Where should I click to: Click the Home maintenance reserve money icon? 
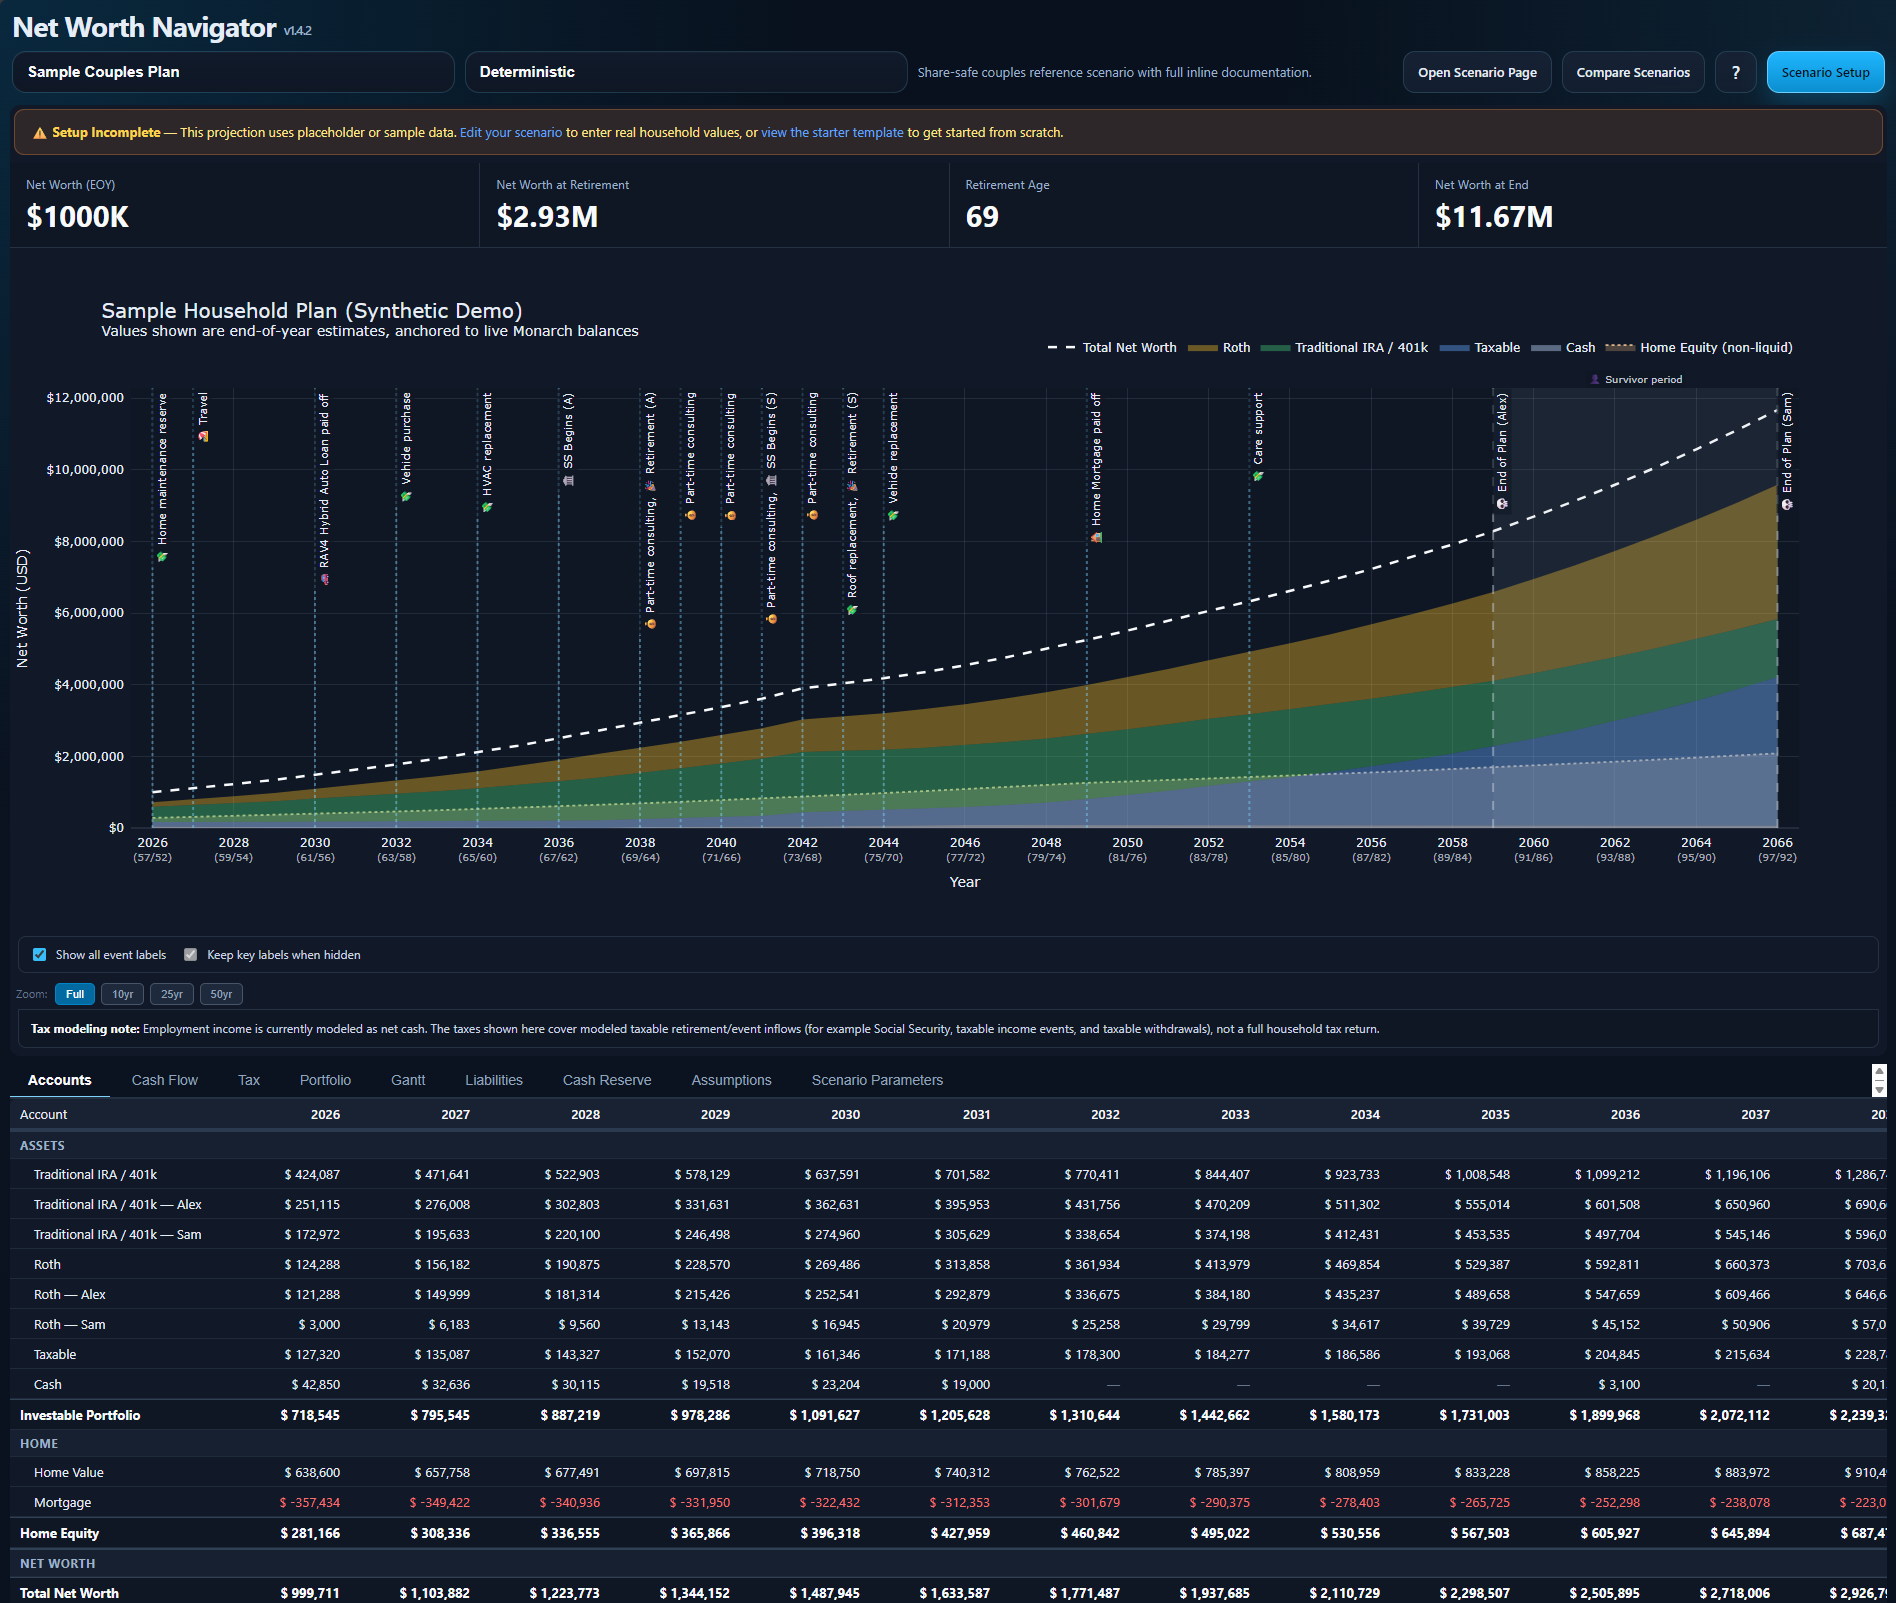(162, 557)
